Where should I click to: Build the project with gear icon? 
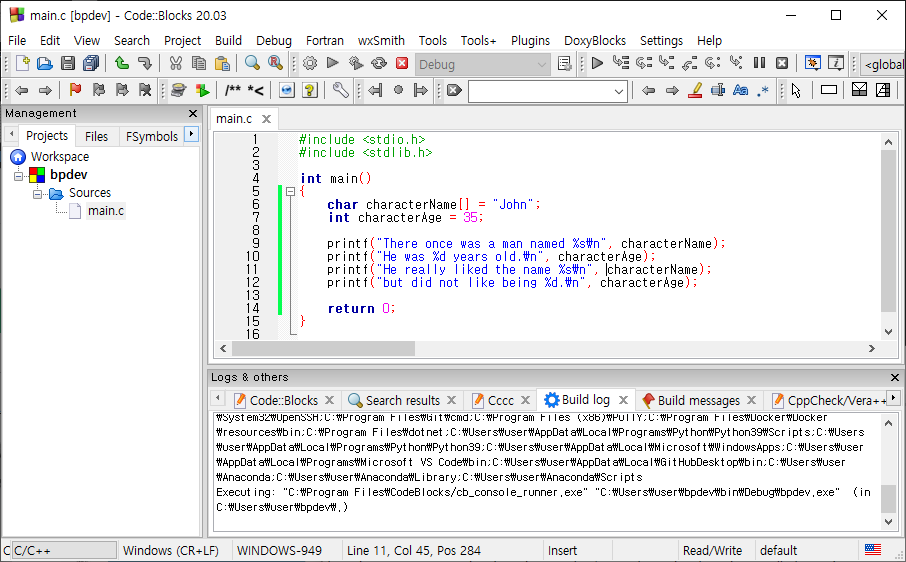click(310, 64)
